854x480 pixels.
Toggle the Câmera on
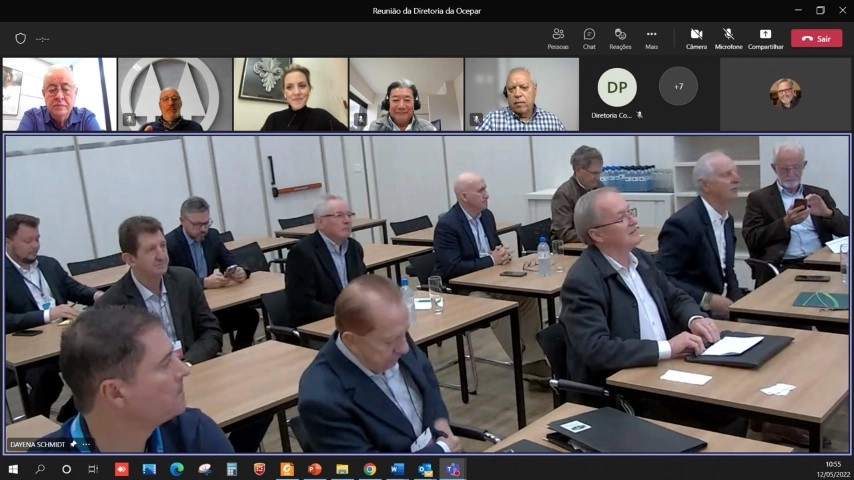click(696, 39)
